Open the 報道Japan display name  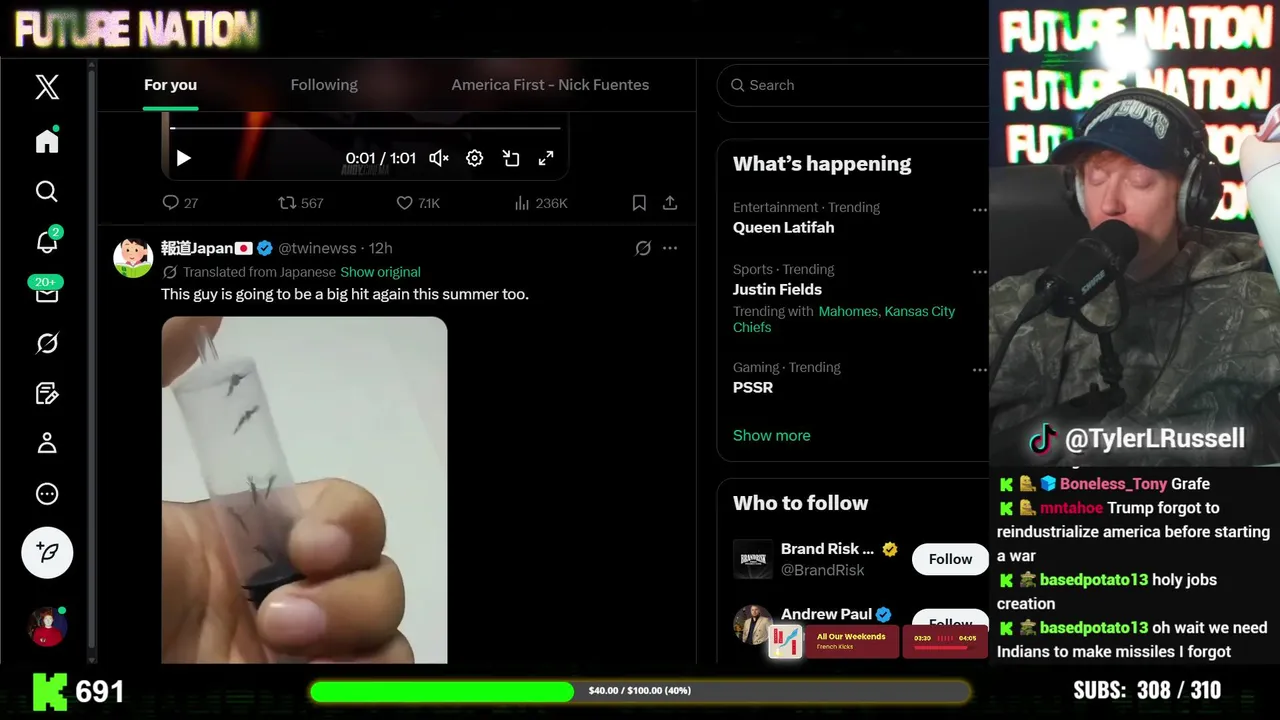click(207, 248)
